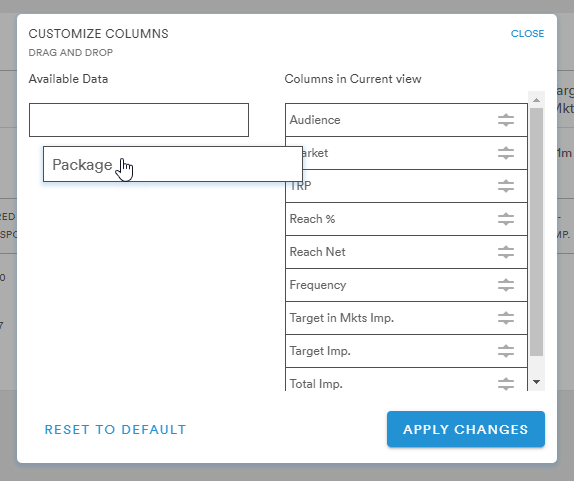Viewport: 574px width, 481px height.
Task: Click the Columns in Current view heading
Action: [x=353, y=79]
